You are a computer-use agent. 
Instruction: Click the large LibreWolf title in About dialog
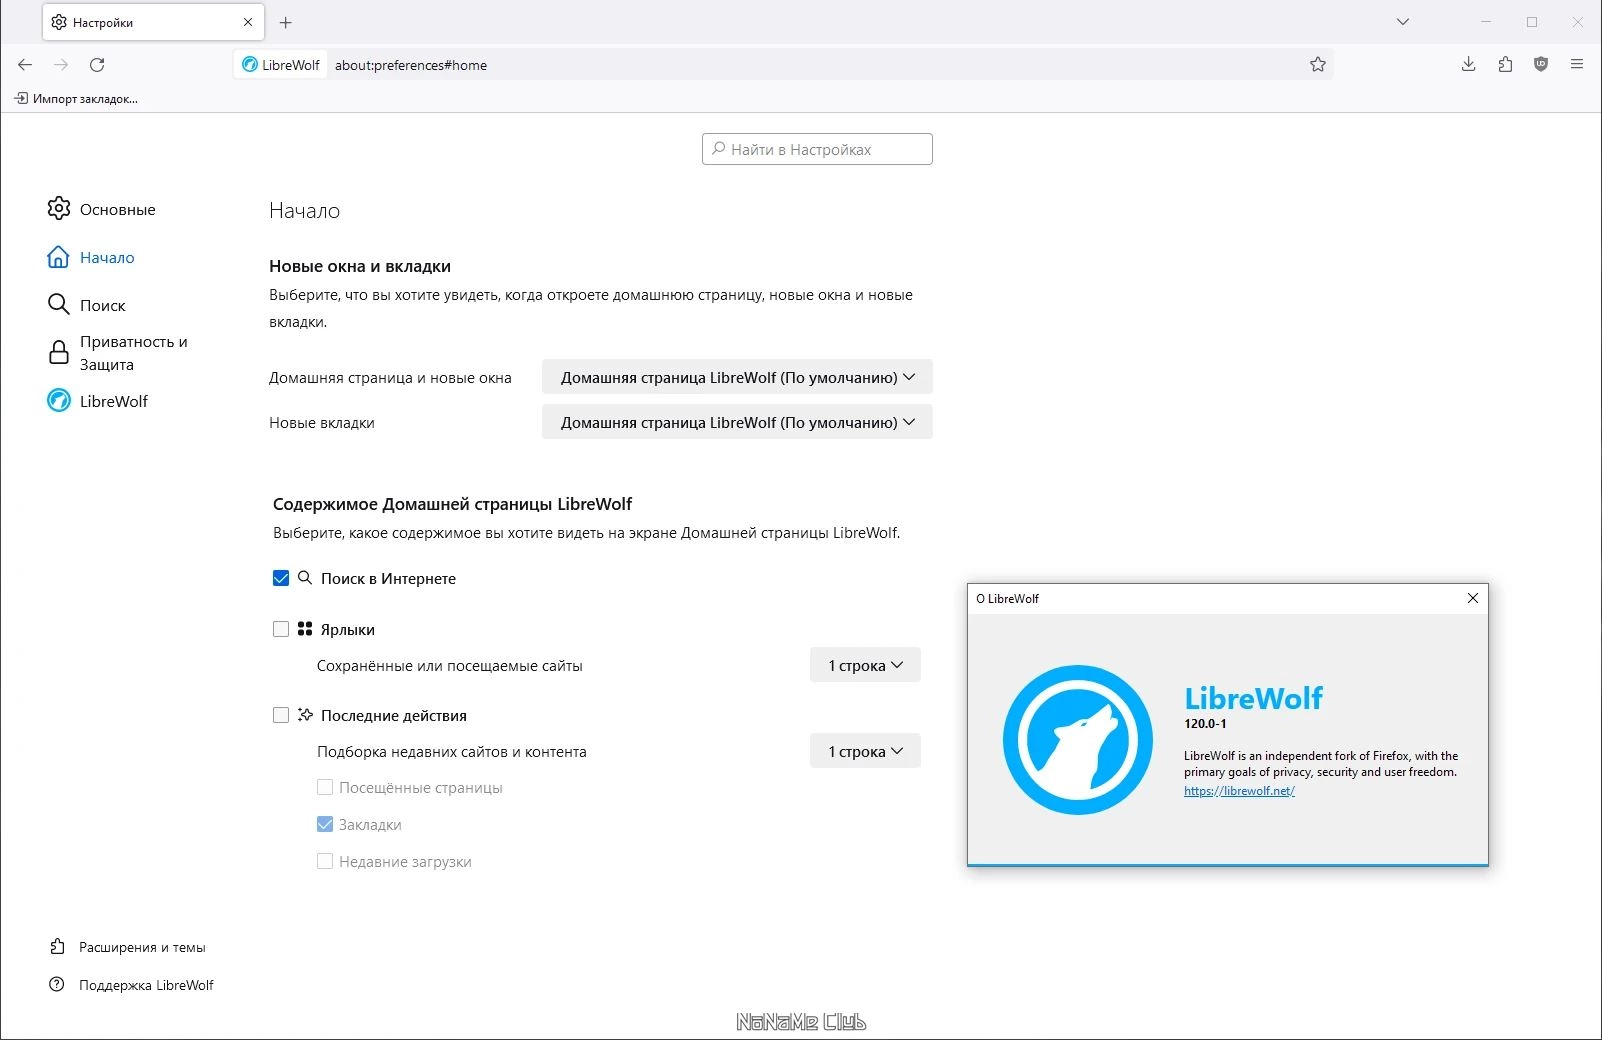pyautogui.click(x=1254, y=698)
